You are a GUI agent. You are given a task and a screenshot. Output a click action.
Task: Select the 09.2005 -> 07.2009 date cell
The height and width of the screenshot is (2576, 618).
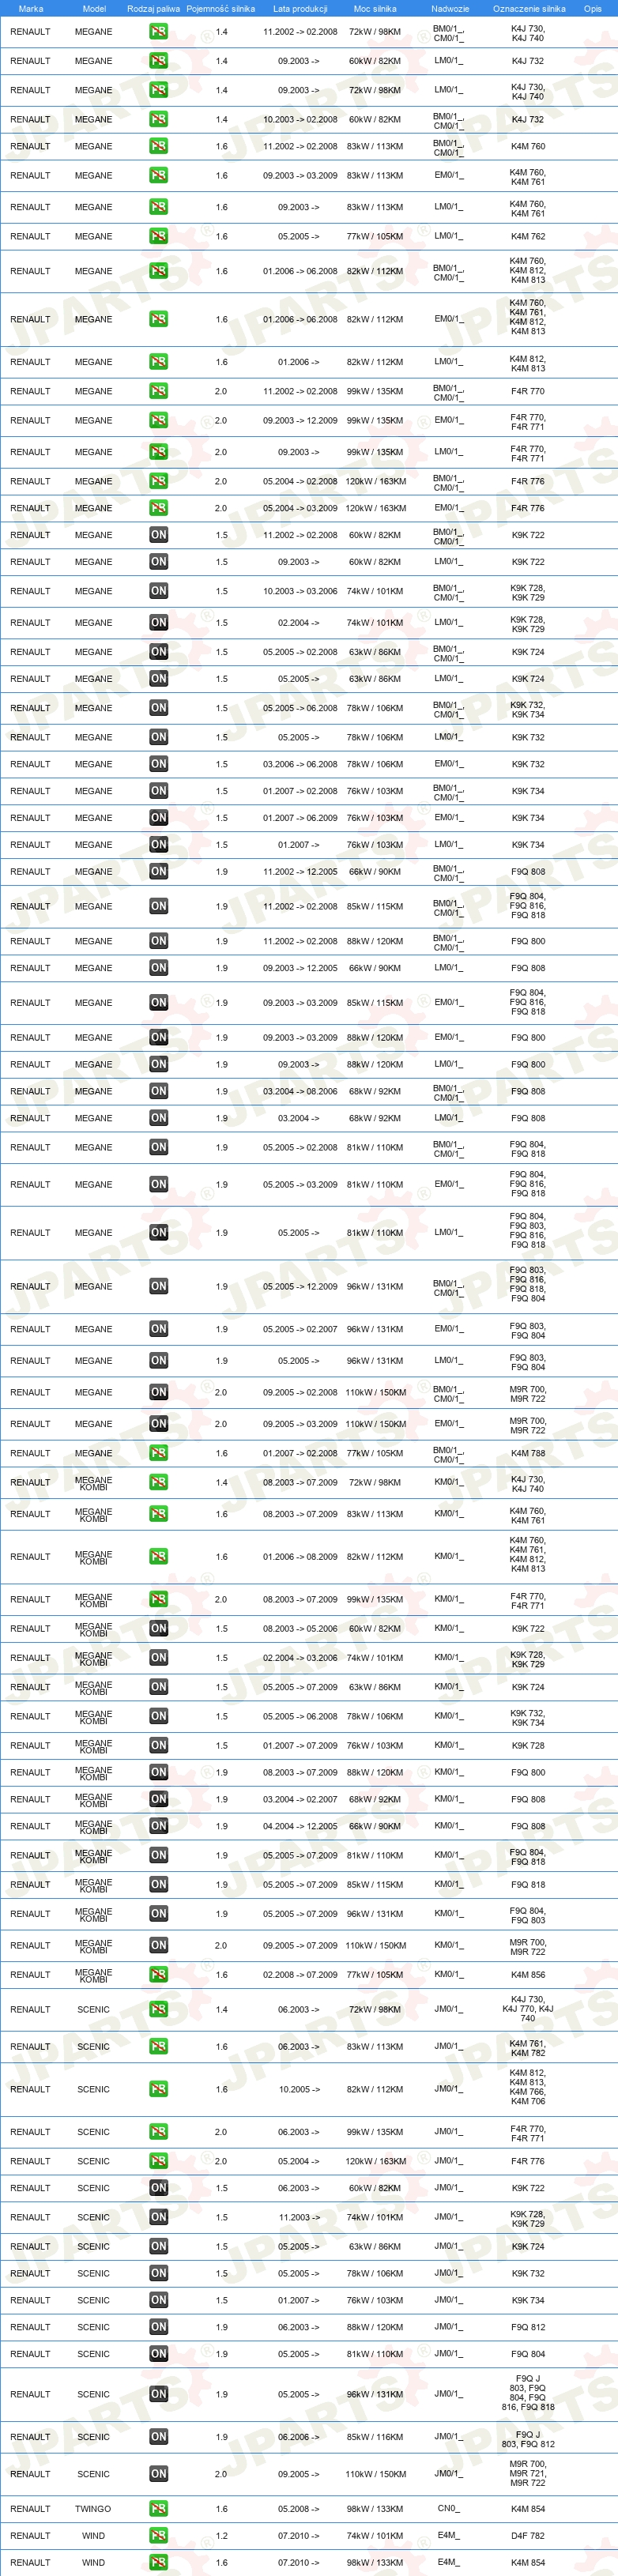(x=300, y=1945)
